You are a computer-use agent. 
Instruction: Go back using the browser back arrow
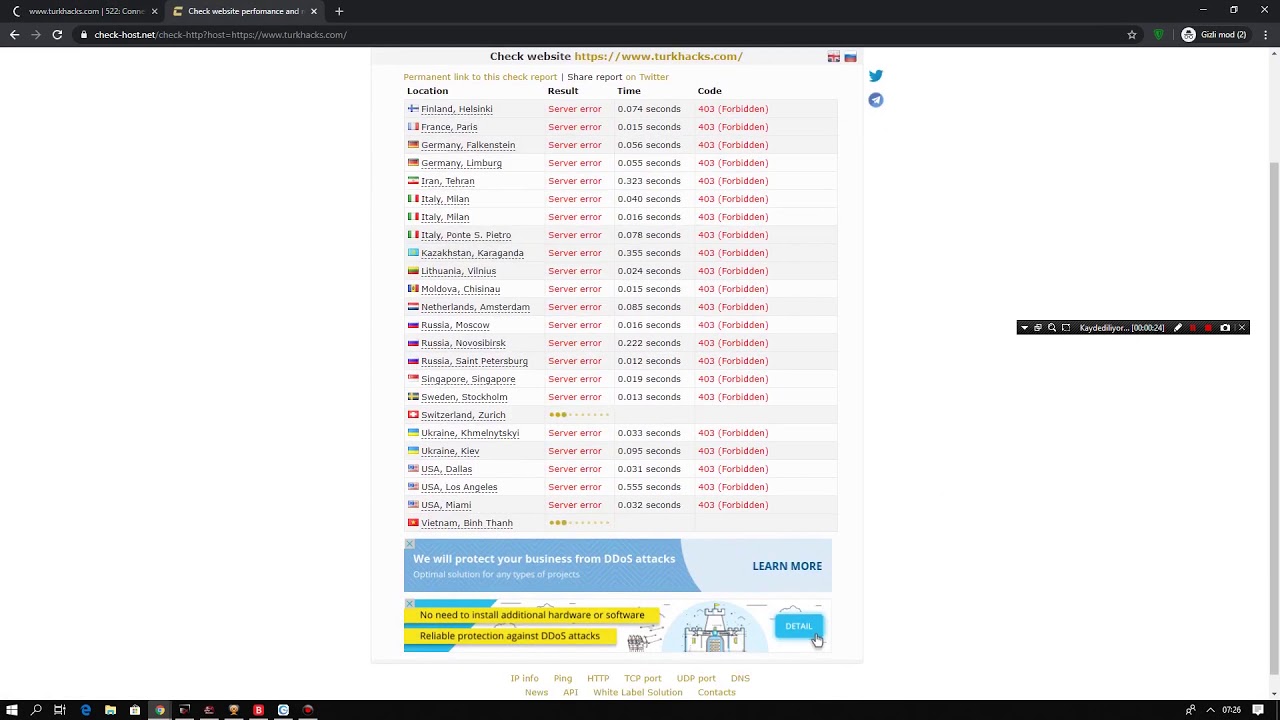click(x=14, y=35)
